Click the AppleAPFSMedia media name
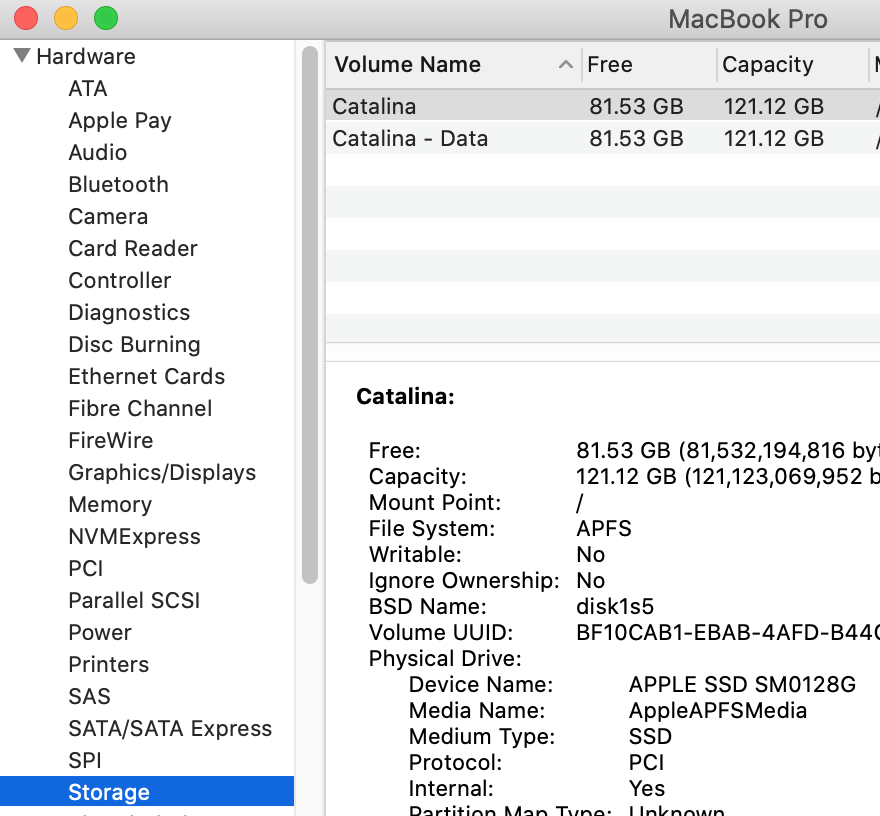Viewport: 880px width, 816px height. coord(718,710)
